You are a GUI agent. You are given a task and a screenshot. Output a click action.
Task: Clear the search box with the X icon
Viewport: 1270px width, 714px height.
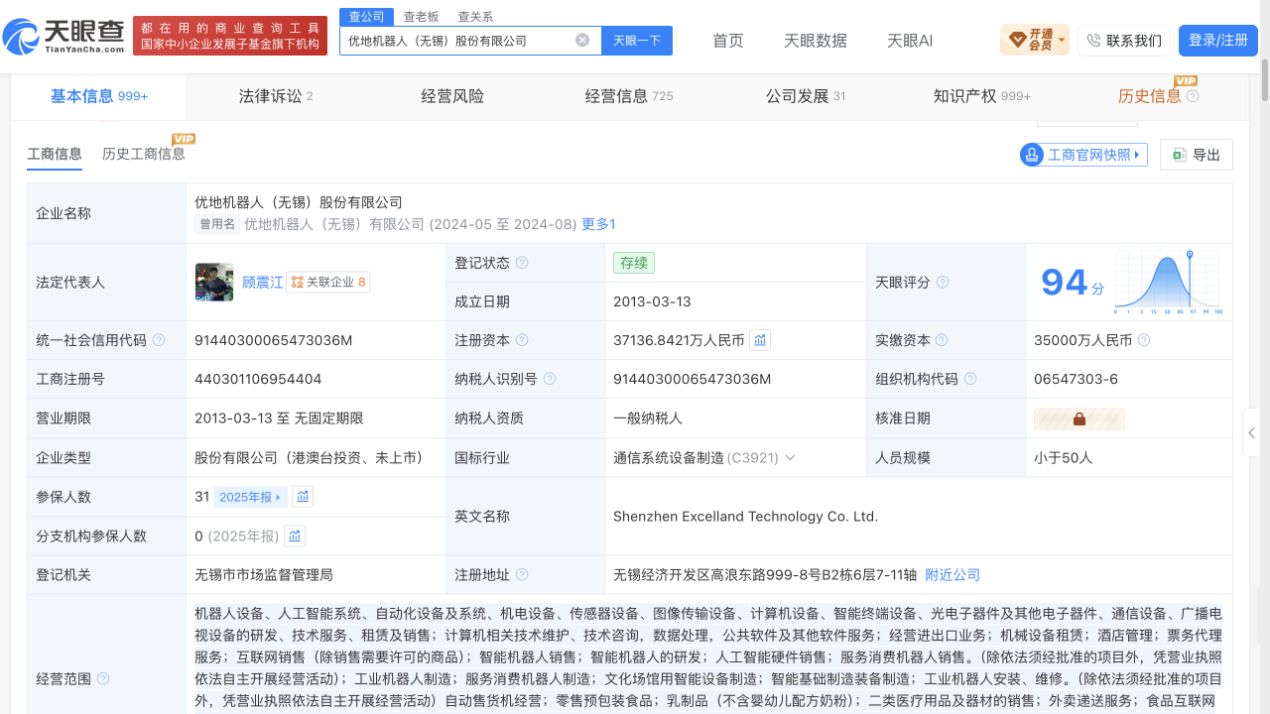582,40
